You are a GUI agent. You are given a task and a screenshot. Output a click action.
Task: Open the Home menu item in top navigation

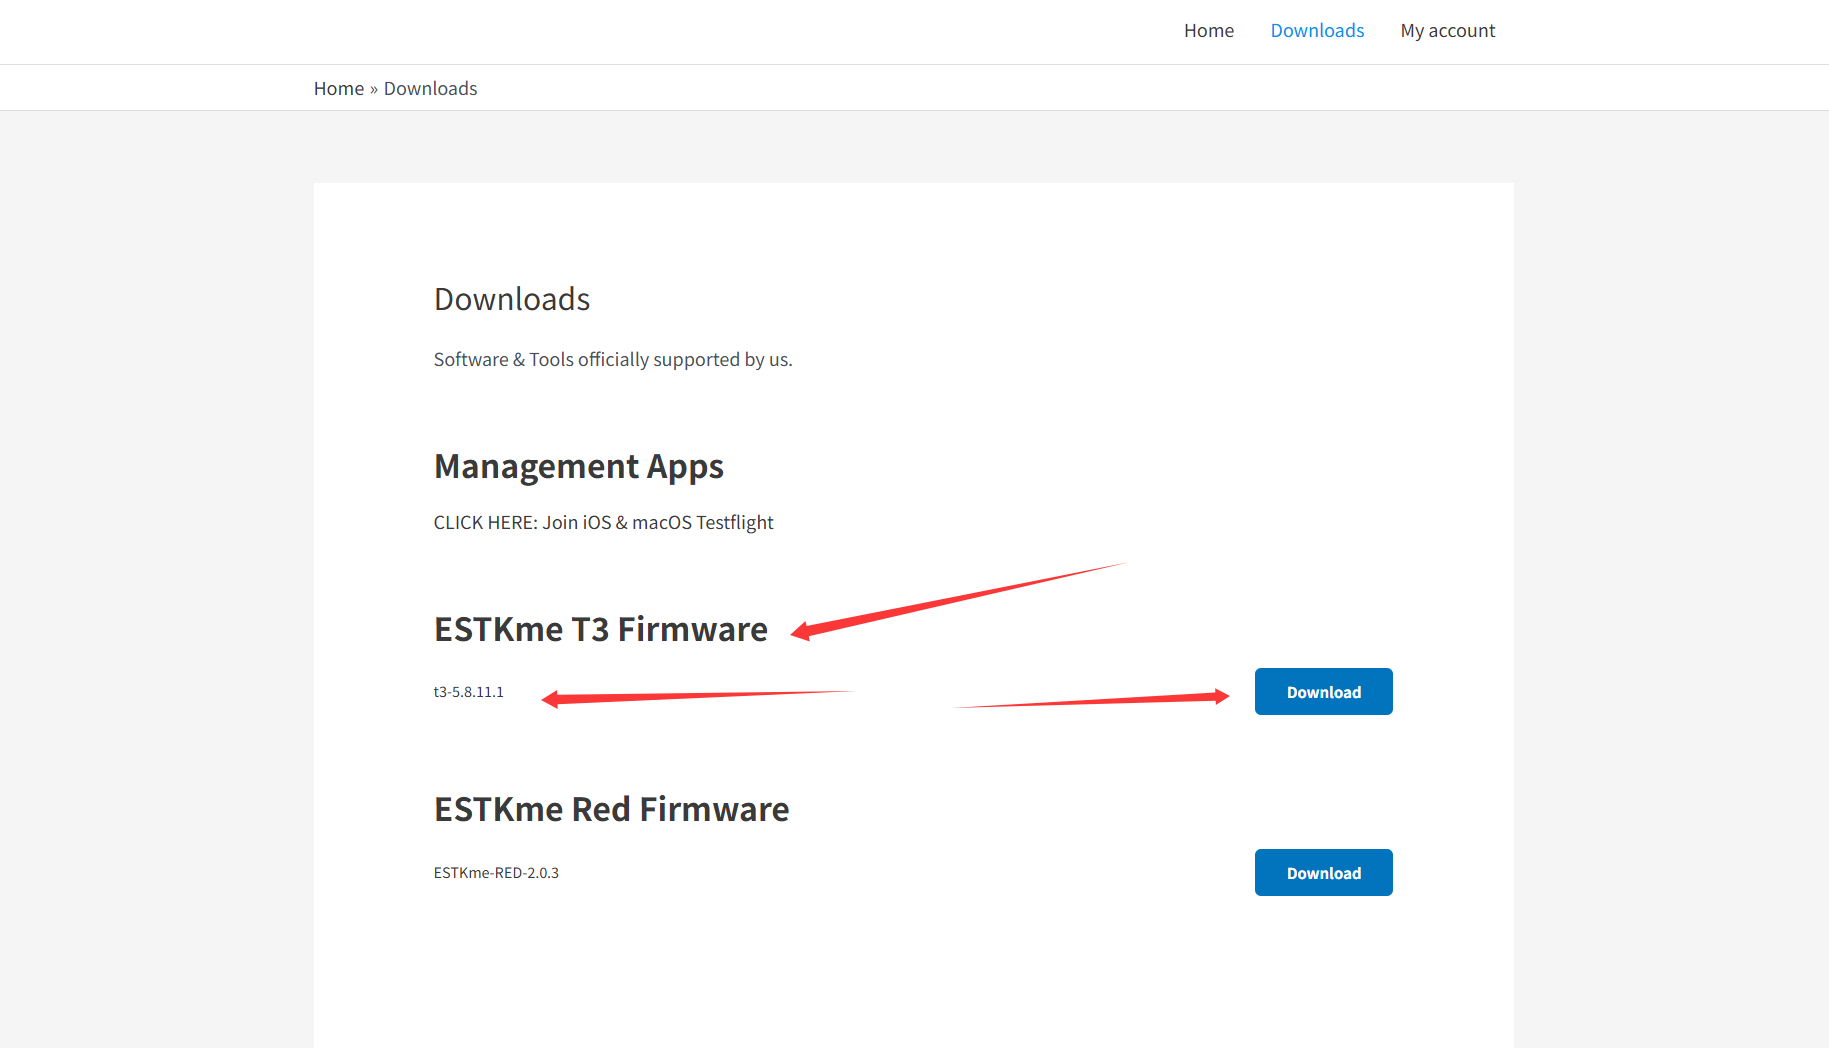point(1208,31)
